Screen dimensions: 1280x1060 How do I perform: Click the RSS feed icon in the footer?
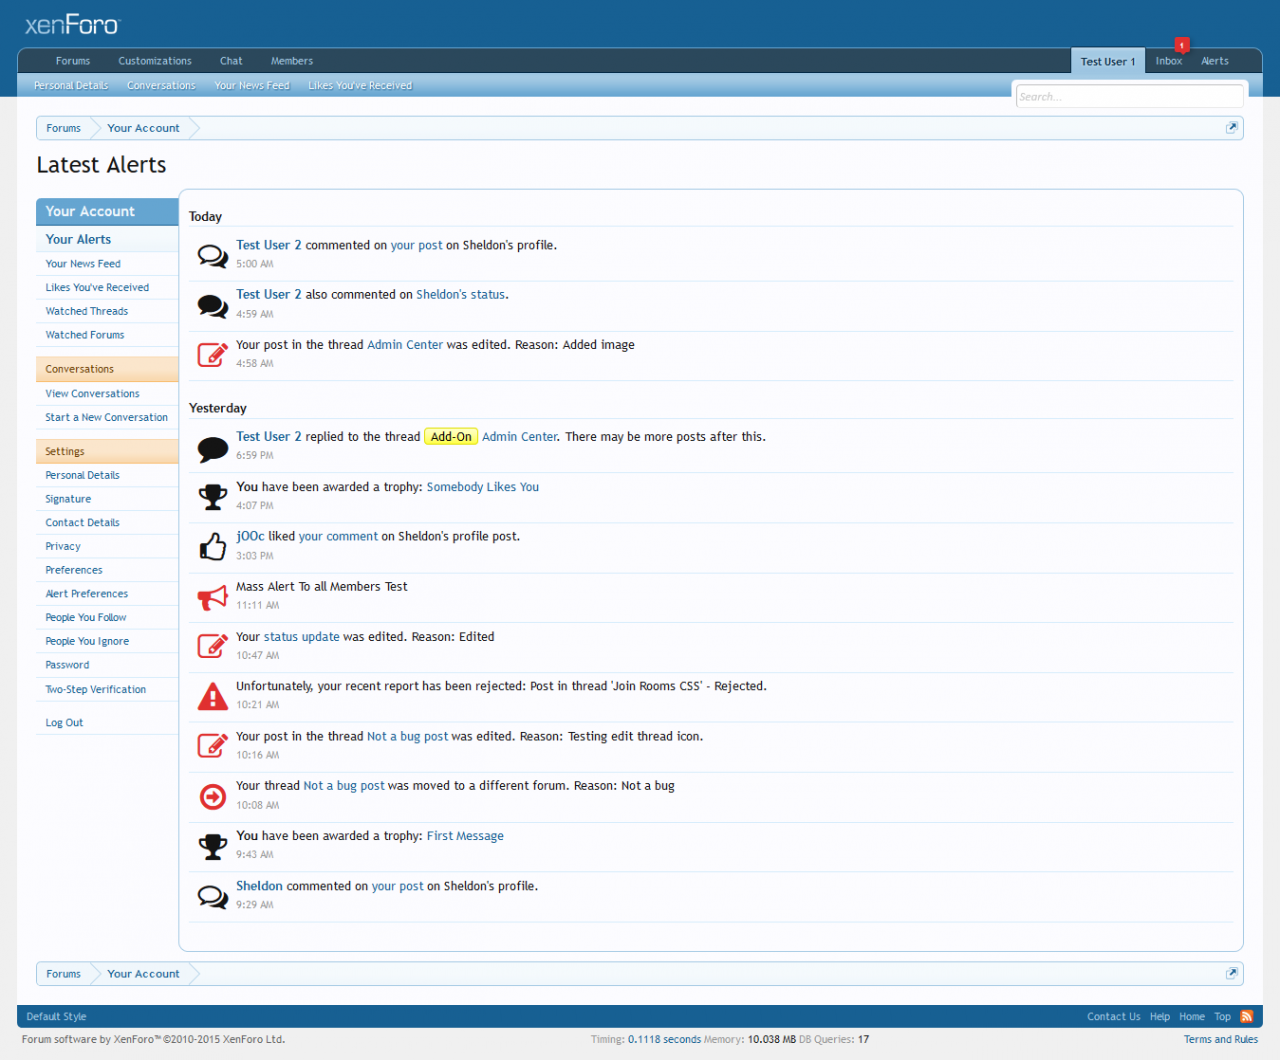pyautogui.click(x=1246, y=1016)
